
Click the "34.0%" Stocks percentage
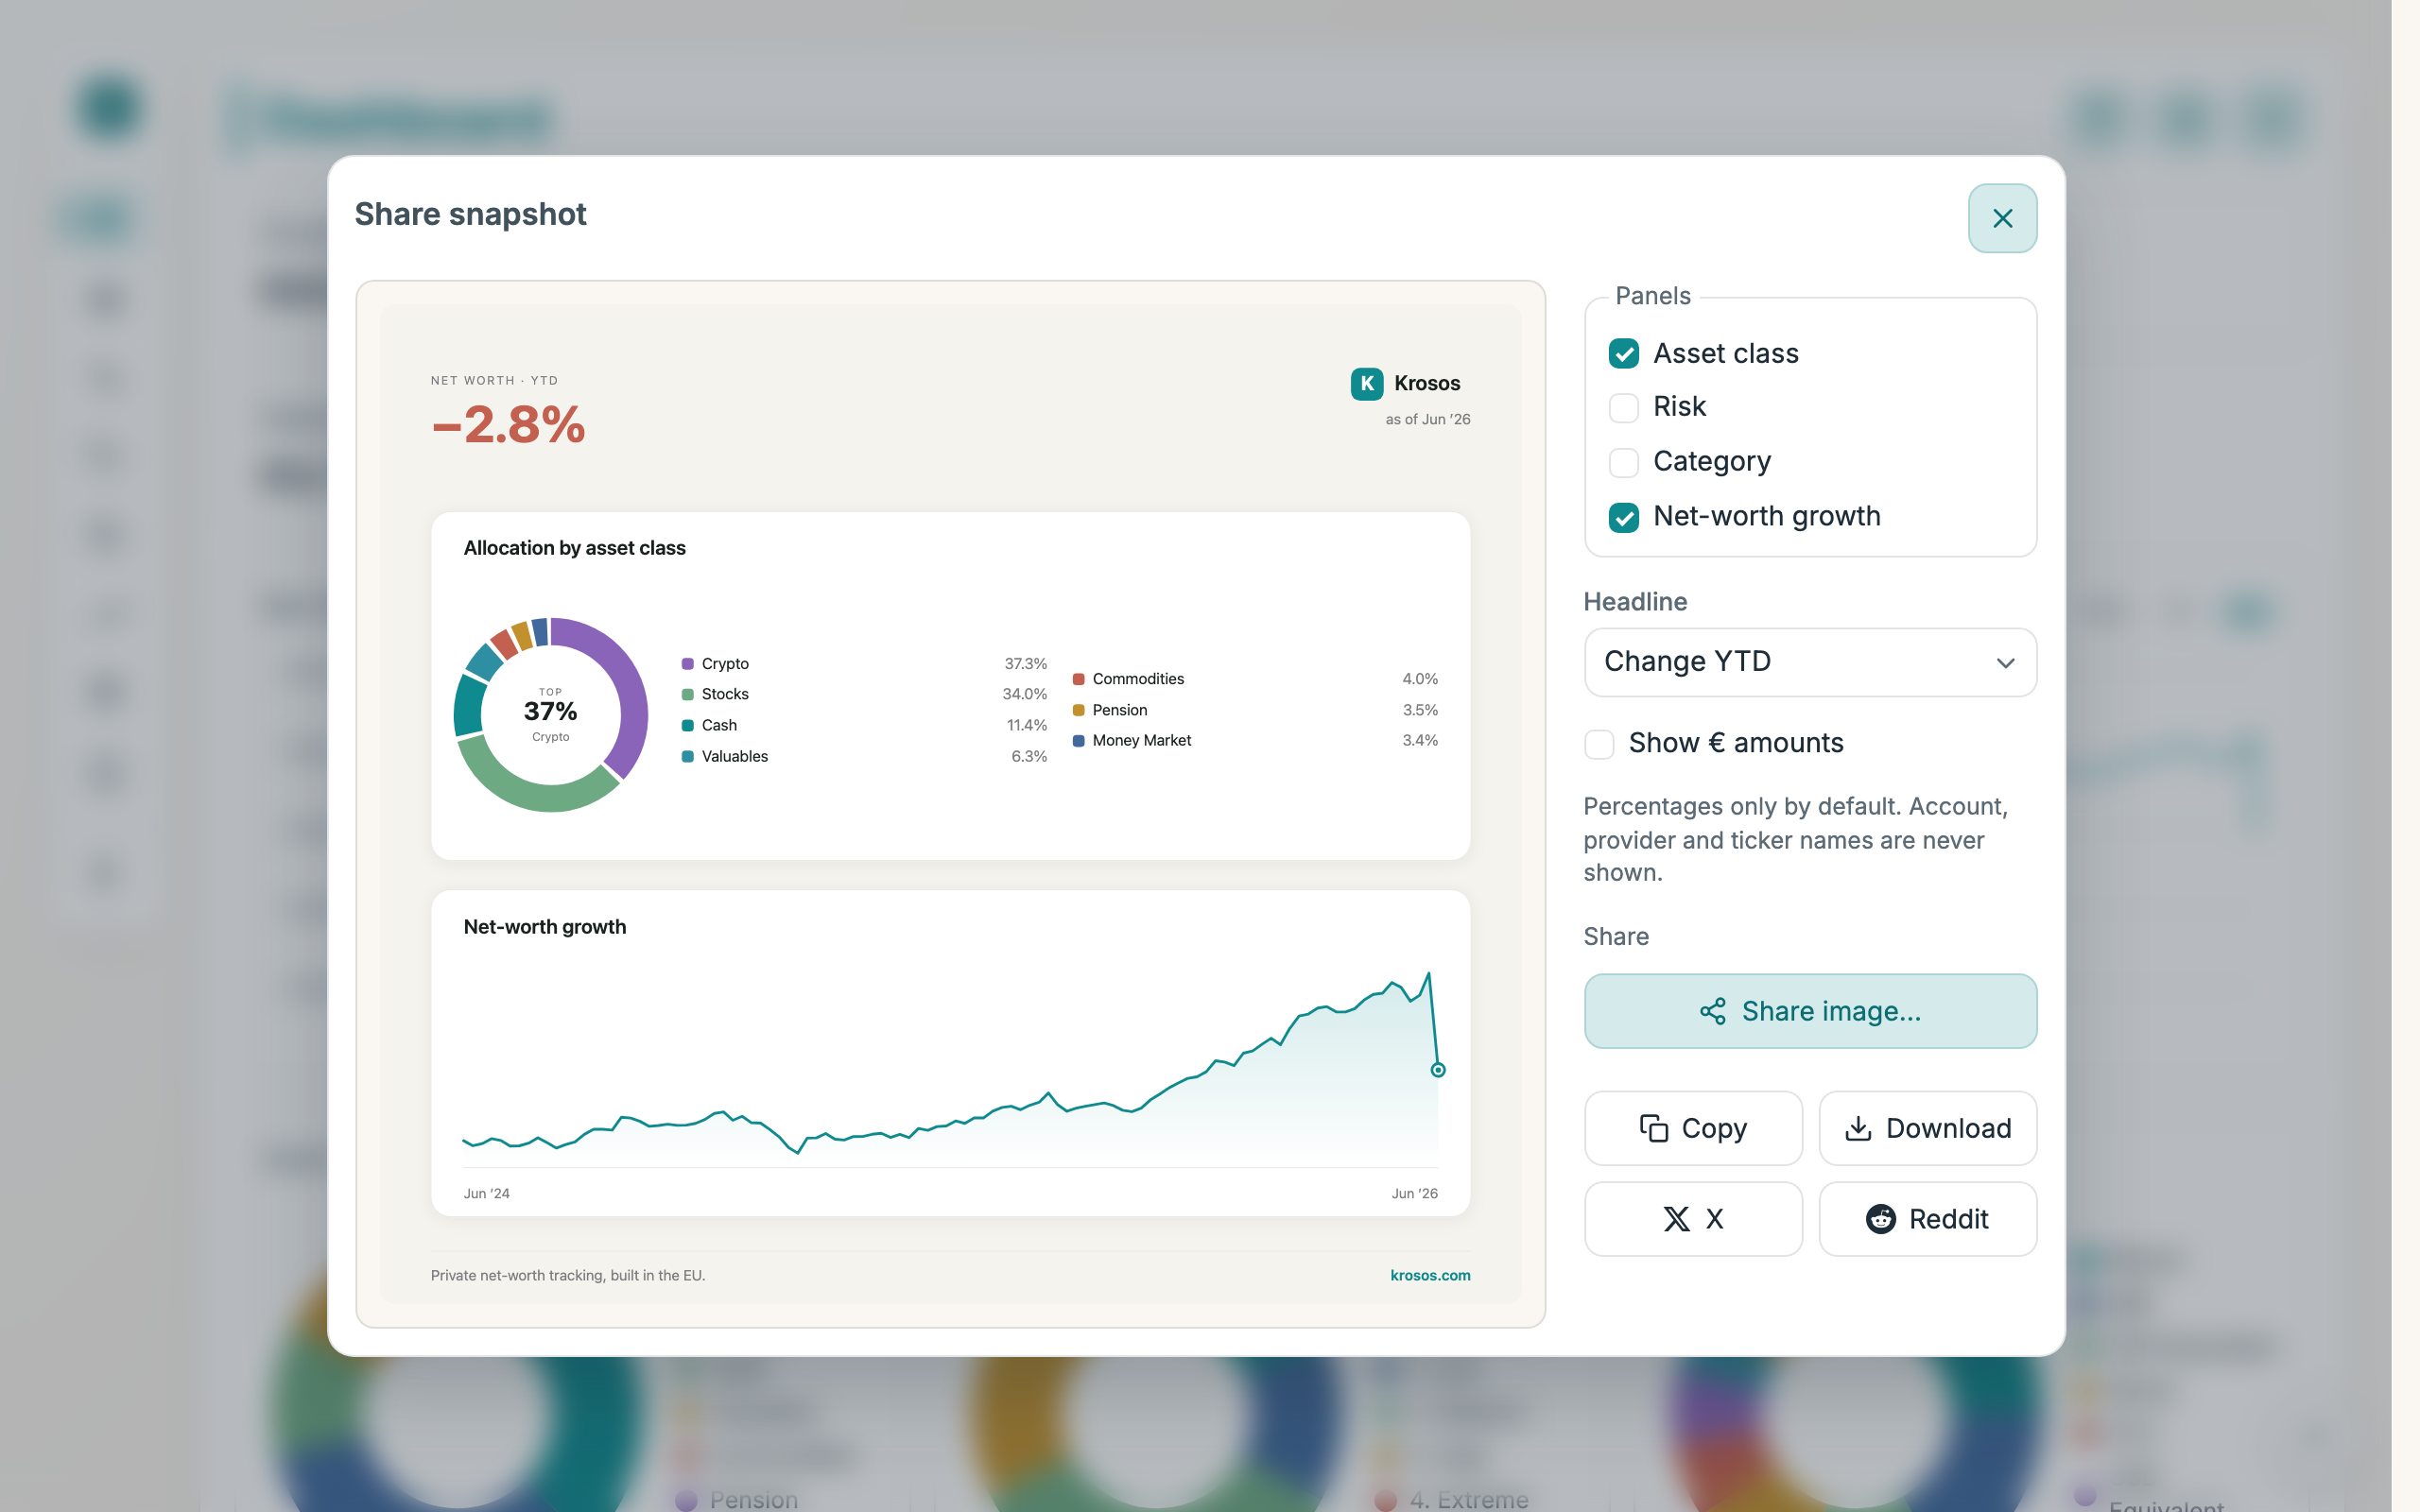tap(1025, 694)
